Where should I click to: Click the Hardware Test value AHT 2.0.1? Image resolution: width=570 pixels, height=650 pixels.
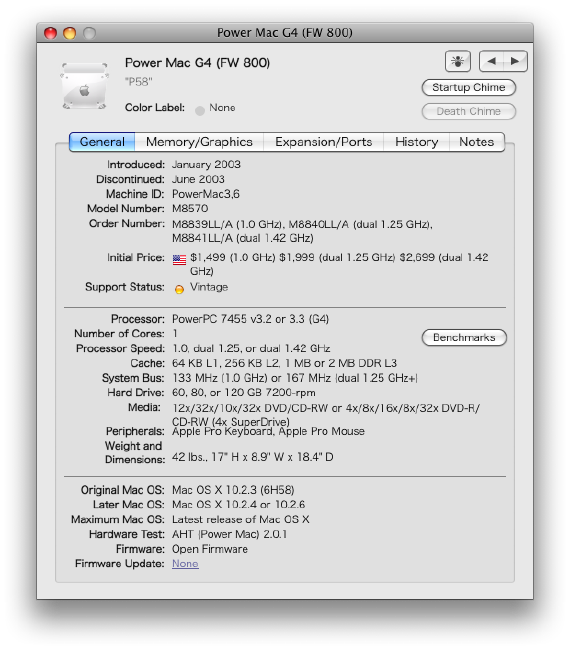[x=229, y=534]
